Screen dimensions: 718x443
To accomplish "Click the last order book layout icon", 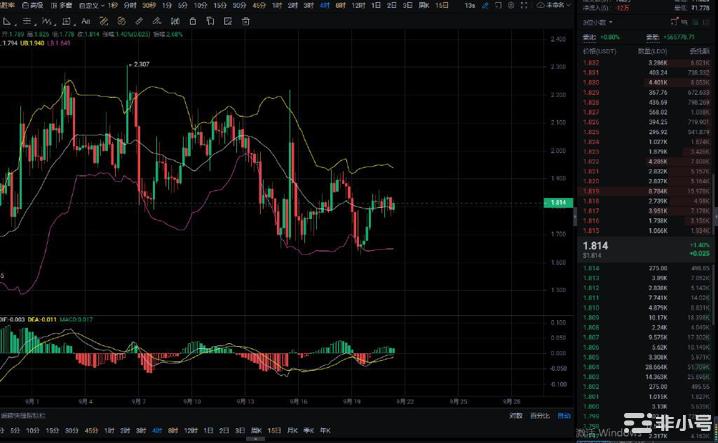I will [x=707, y=22].
